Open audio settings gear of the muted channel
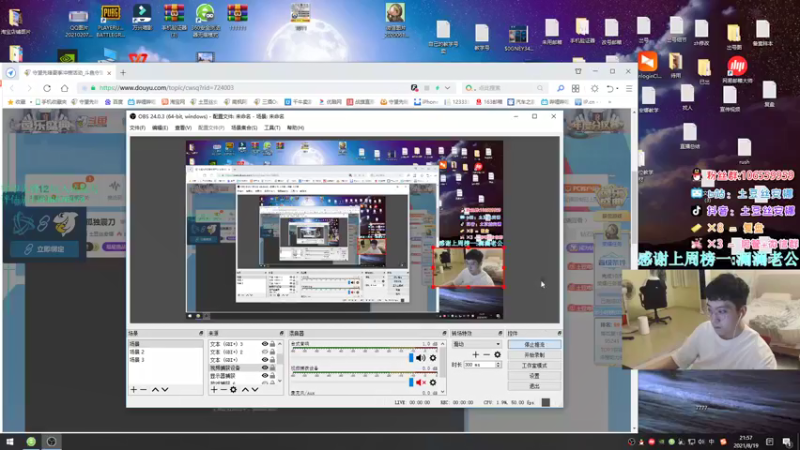Image resolution: width=800 pixels, height=450 pixels. tap(433, 382)
